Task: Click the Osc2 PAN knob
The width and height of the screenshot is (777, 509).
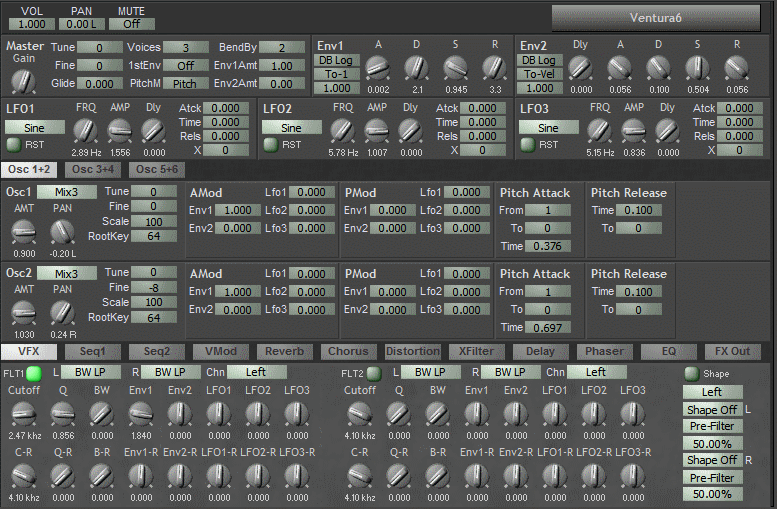Action: 62,313
